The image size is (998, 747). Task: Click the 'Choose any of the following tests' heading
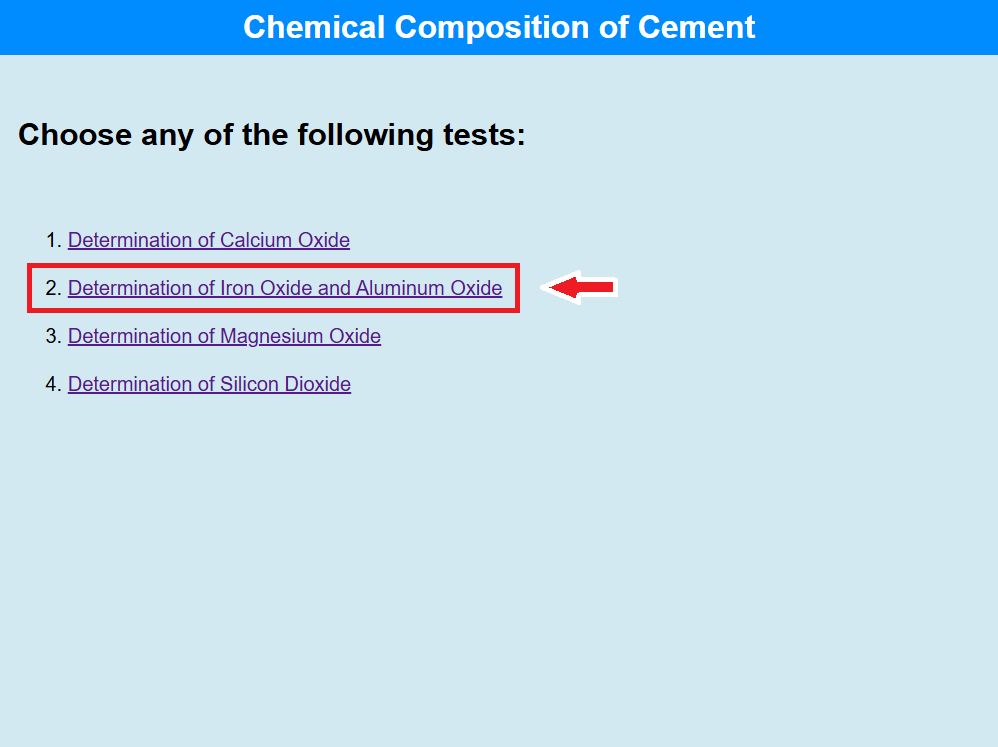271,134
